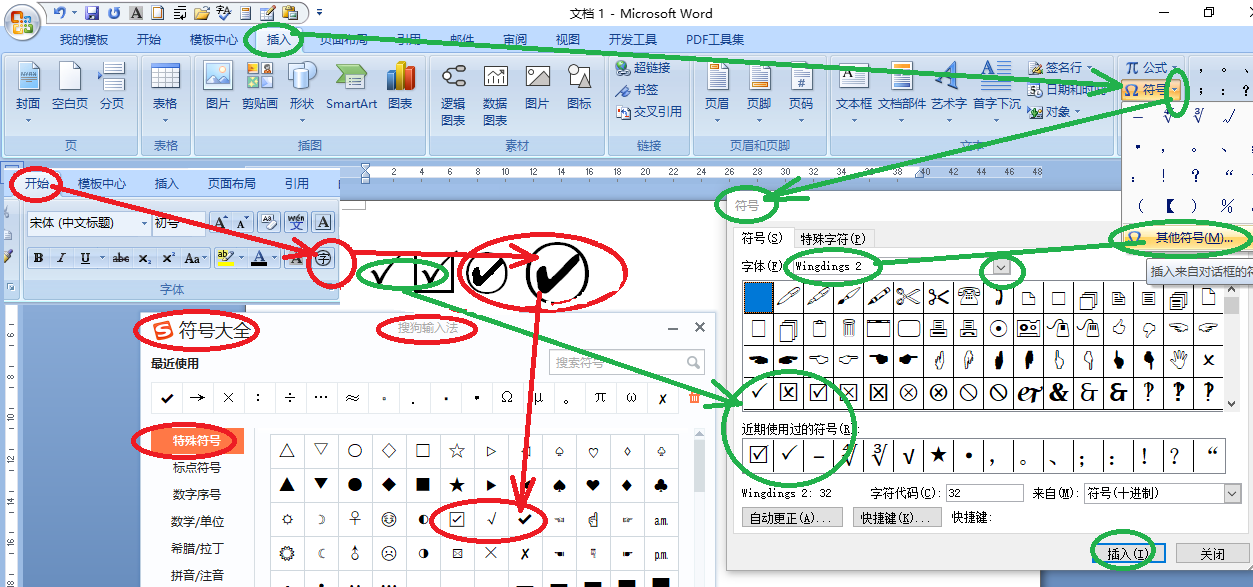Click the Undo arrow icon in quick access toolbar
Image resolution: width=1253 pixels, height=587 pixels.
tap(58, 13)
